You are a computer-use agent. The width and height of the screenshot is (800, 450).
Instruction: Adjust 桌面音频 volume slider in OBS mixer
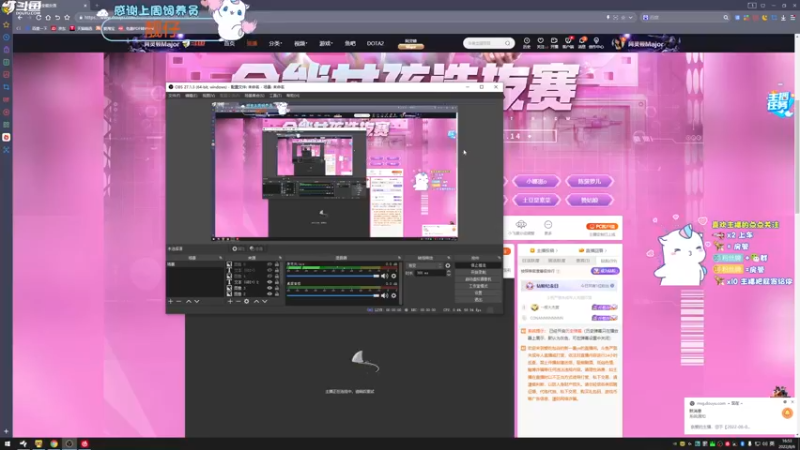pos(333,295)
